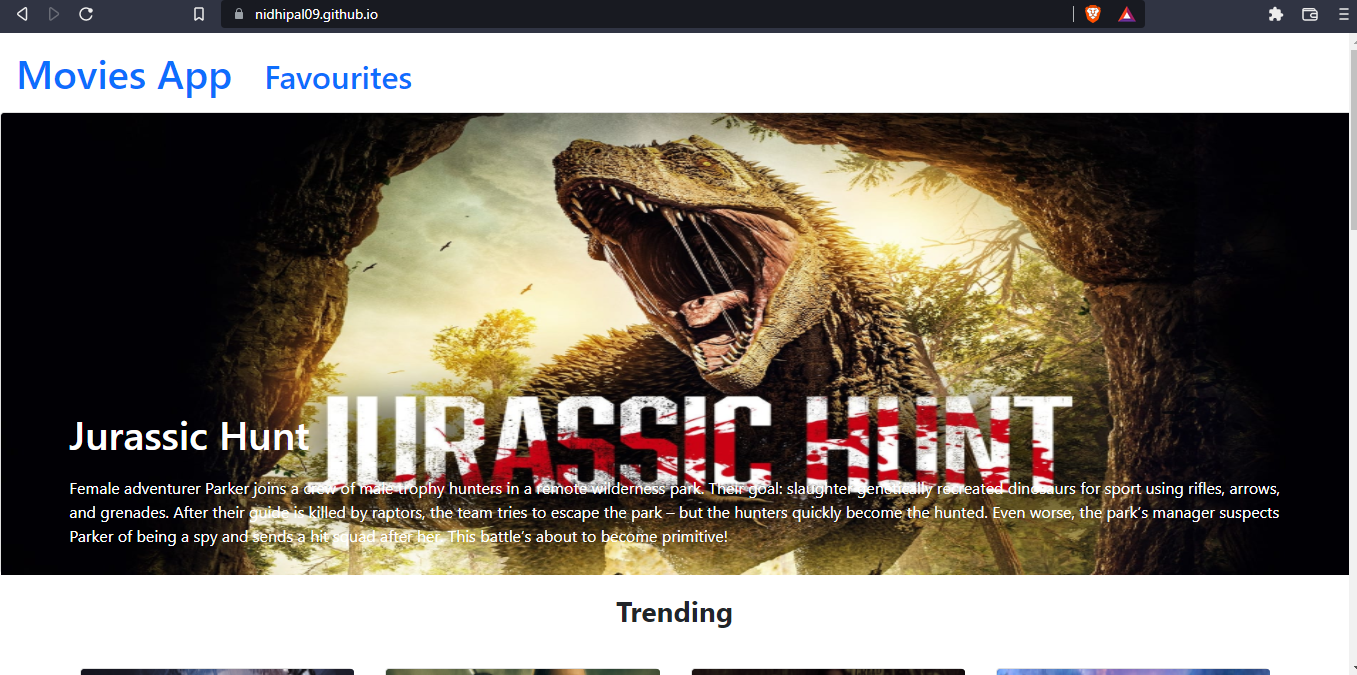Open the Favourites page

click(338, 78)
